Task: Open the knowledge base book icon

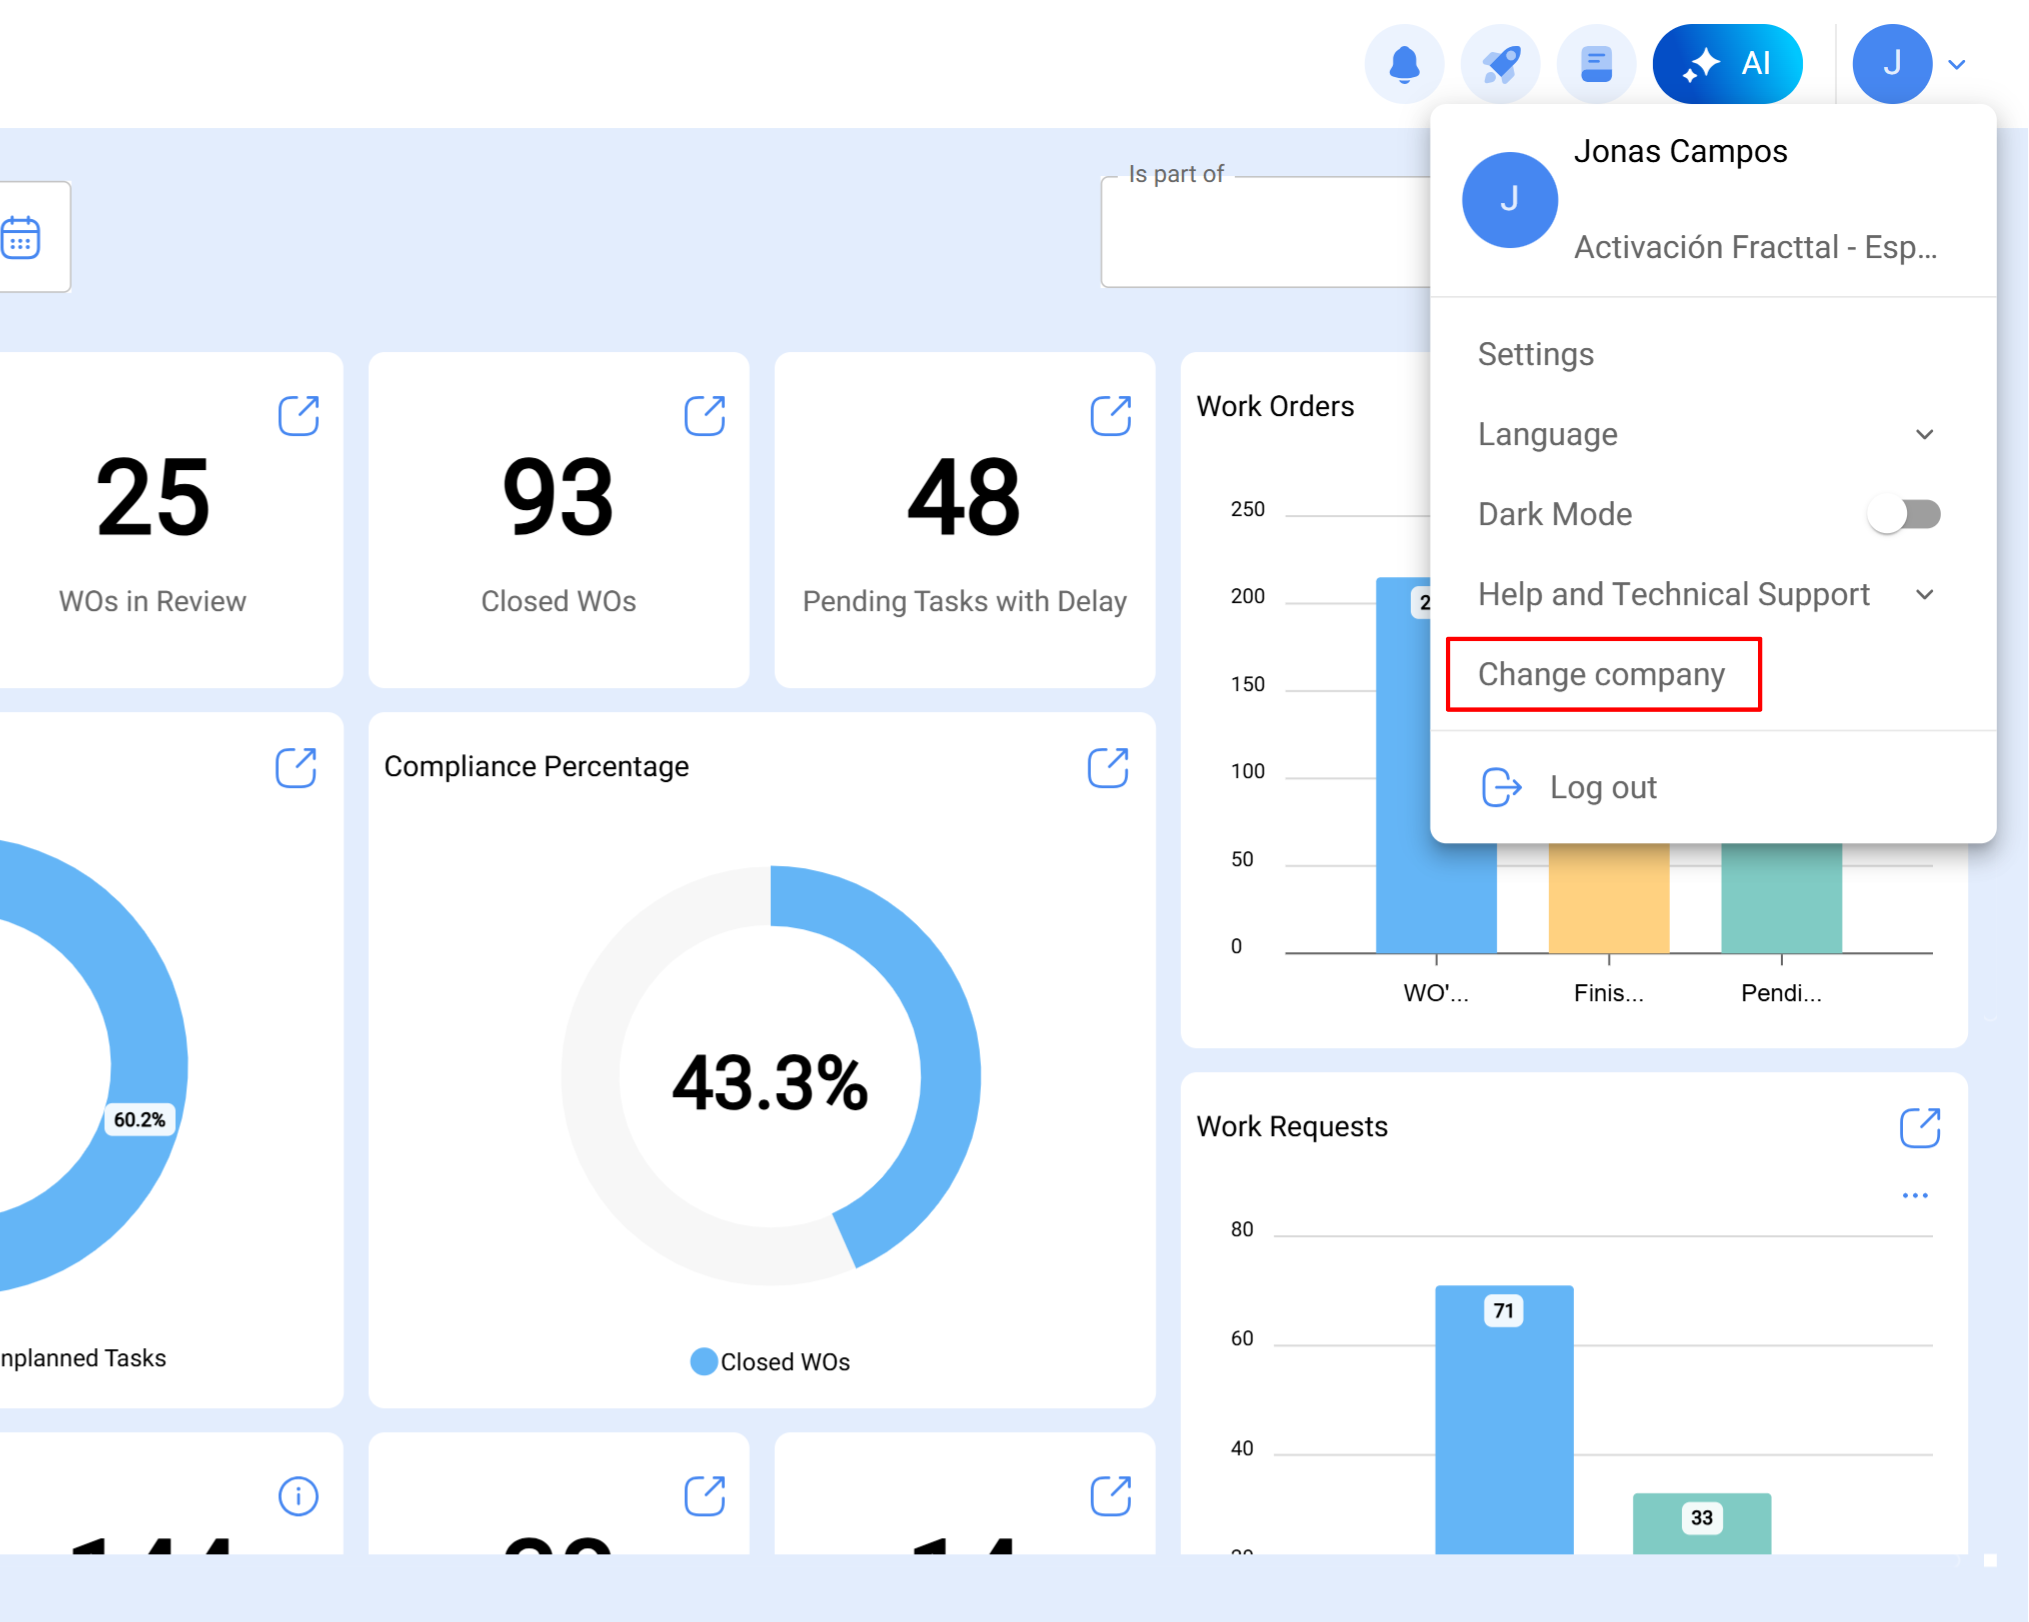Action: coord(1596,63)
